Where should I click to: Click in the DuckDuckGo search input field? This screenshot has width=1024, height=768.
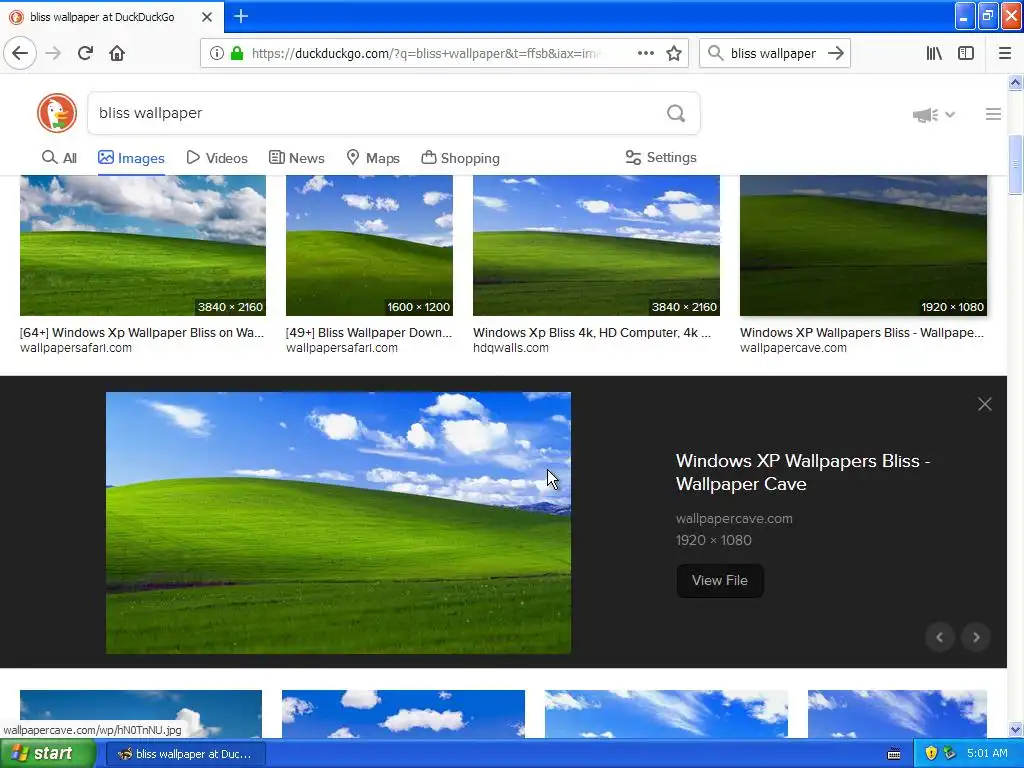[376, 113]
